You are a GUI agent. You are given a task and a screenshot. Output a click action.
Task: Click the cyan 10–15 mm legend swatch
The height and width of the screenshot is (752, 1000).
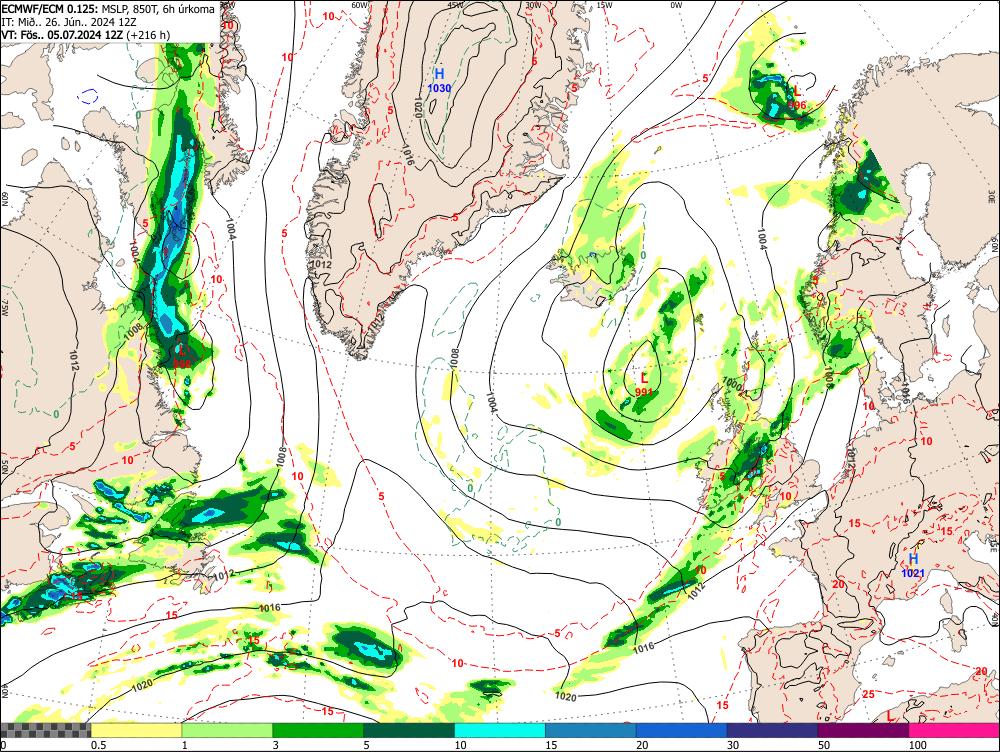click(x=500, y=730)
